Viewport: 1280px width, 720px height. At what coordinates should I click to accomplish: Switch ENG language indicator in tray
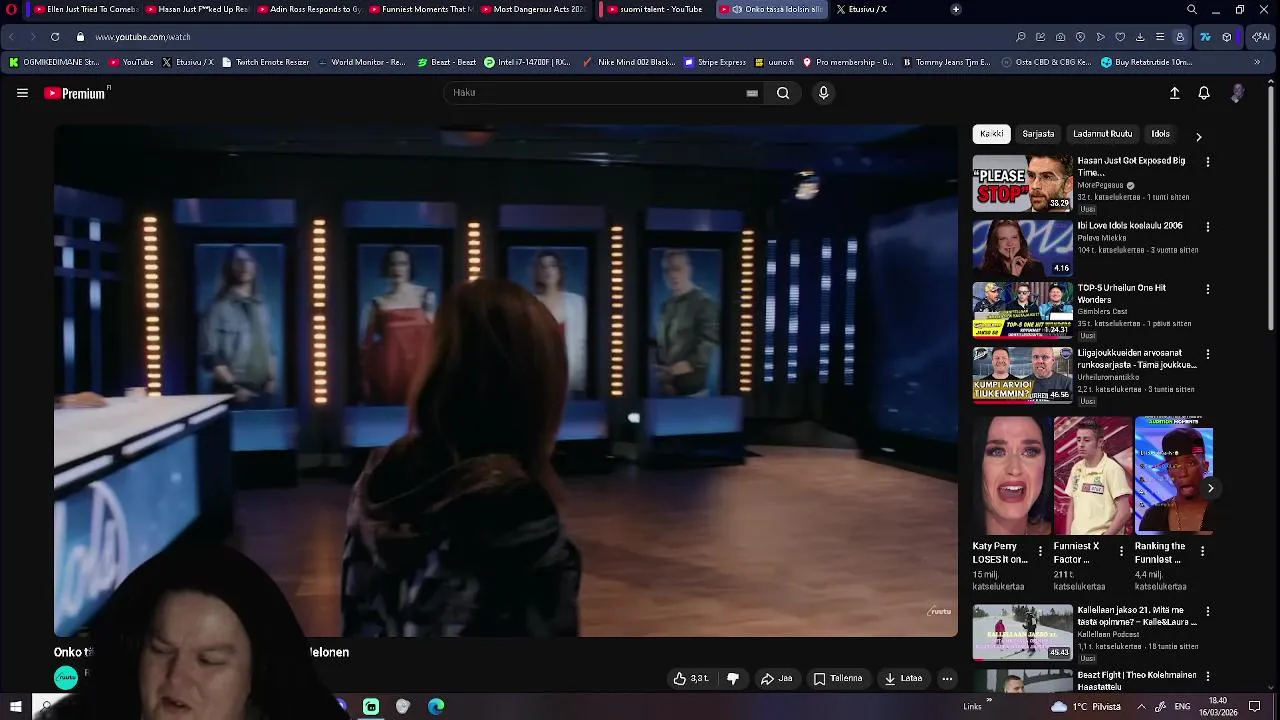click(x=1182, y=706)
